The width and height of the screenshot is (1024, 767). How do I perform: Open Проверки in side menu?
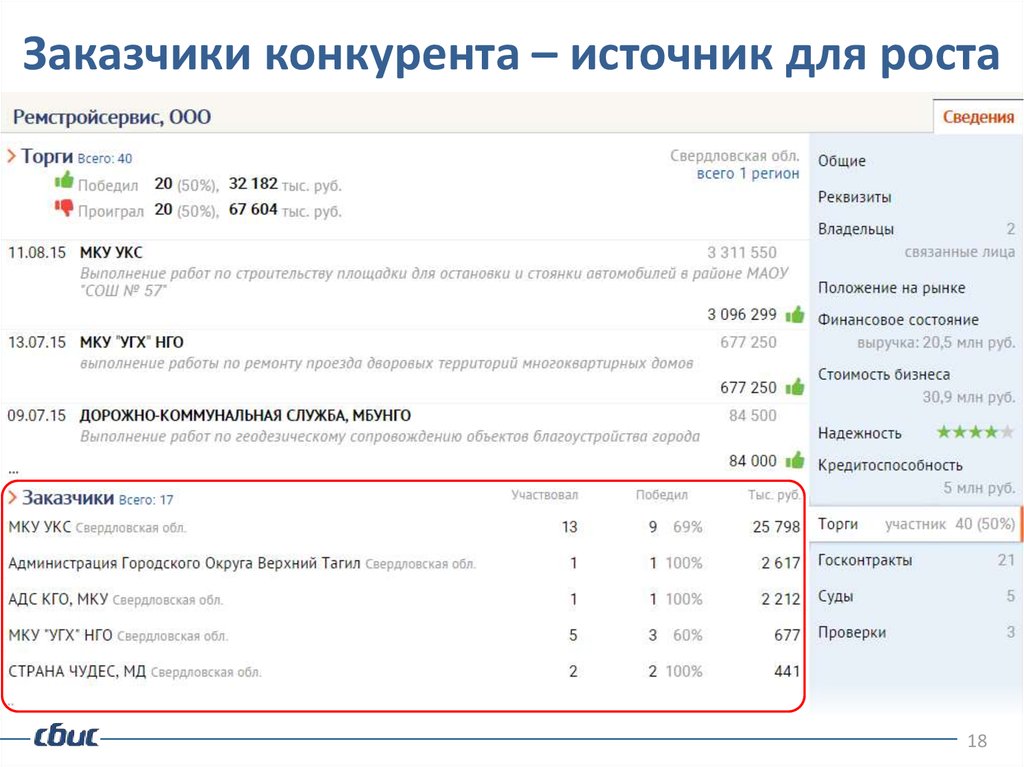(852, 632)
